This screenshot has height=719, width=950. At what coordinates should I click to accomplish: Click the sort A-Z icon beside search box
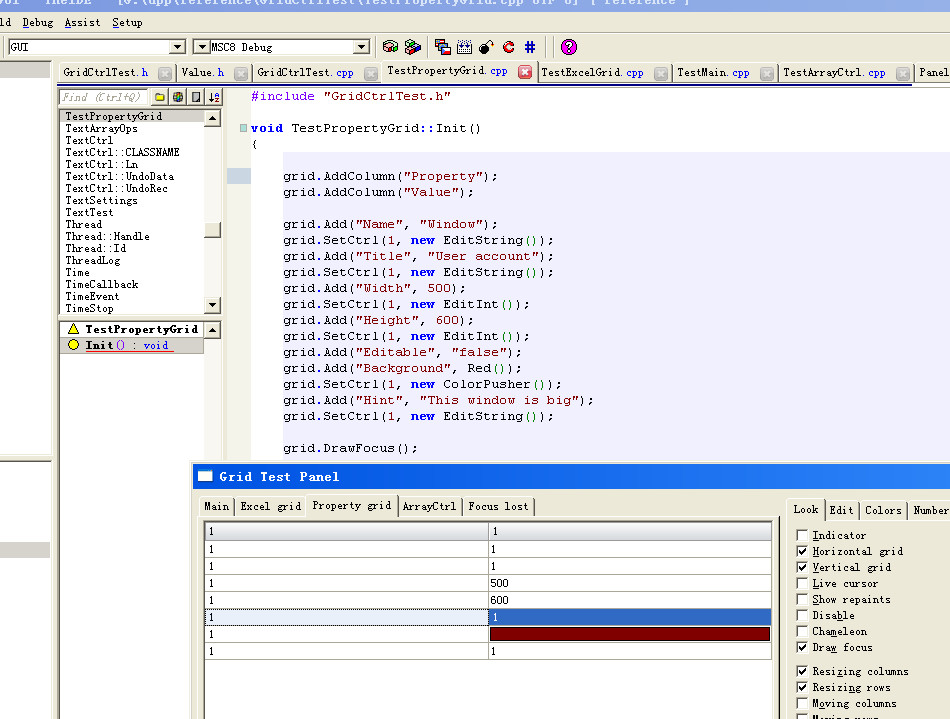pos(213,97)
